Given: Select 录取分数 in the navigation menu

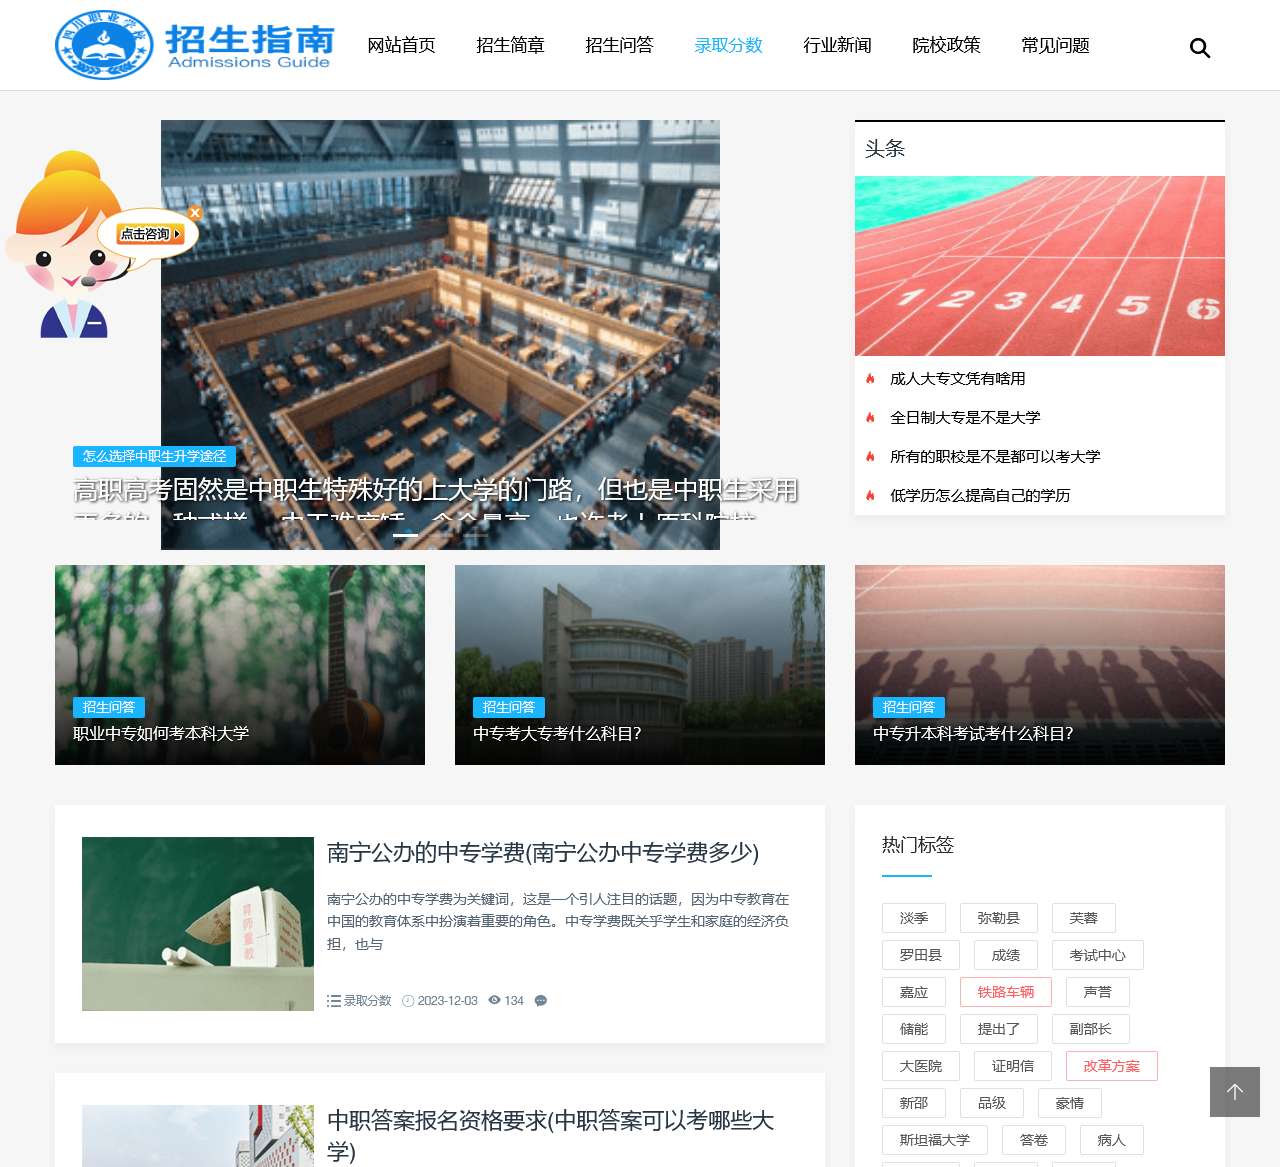Looking at the screenshot, I should (x=728, y=45).
